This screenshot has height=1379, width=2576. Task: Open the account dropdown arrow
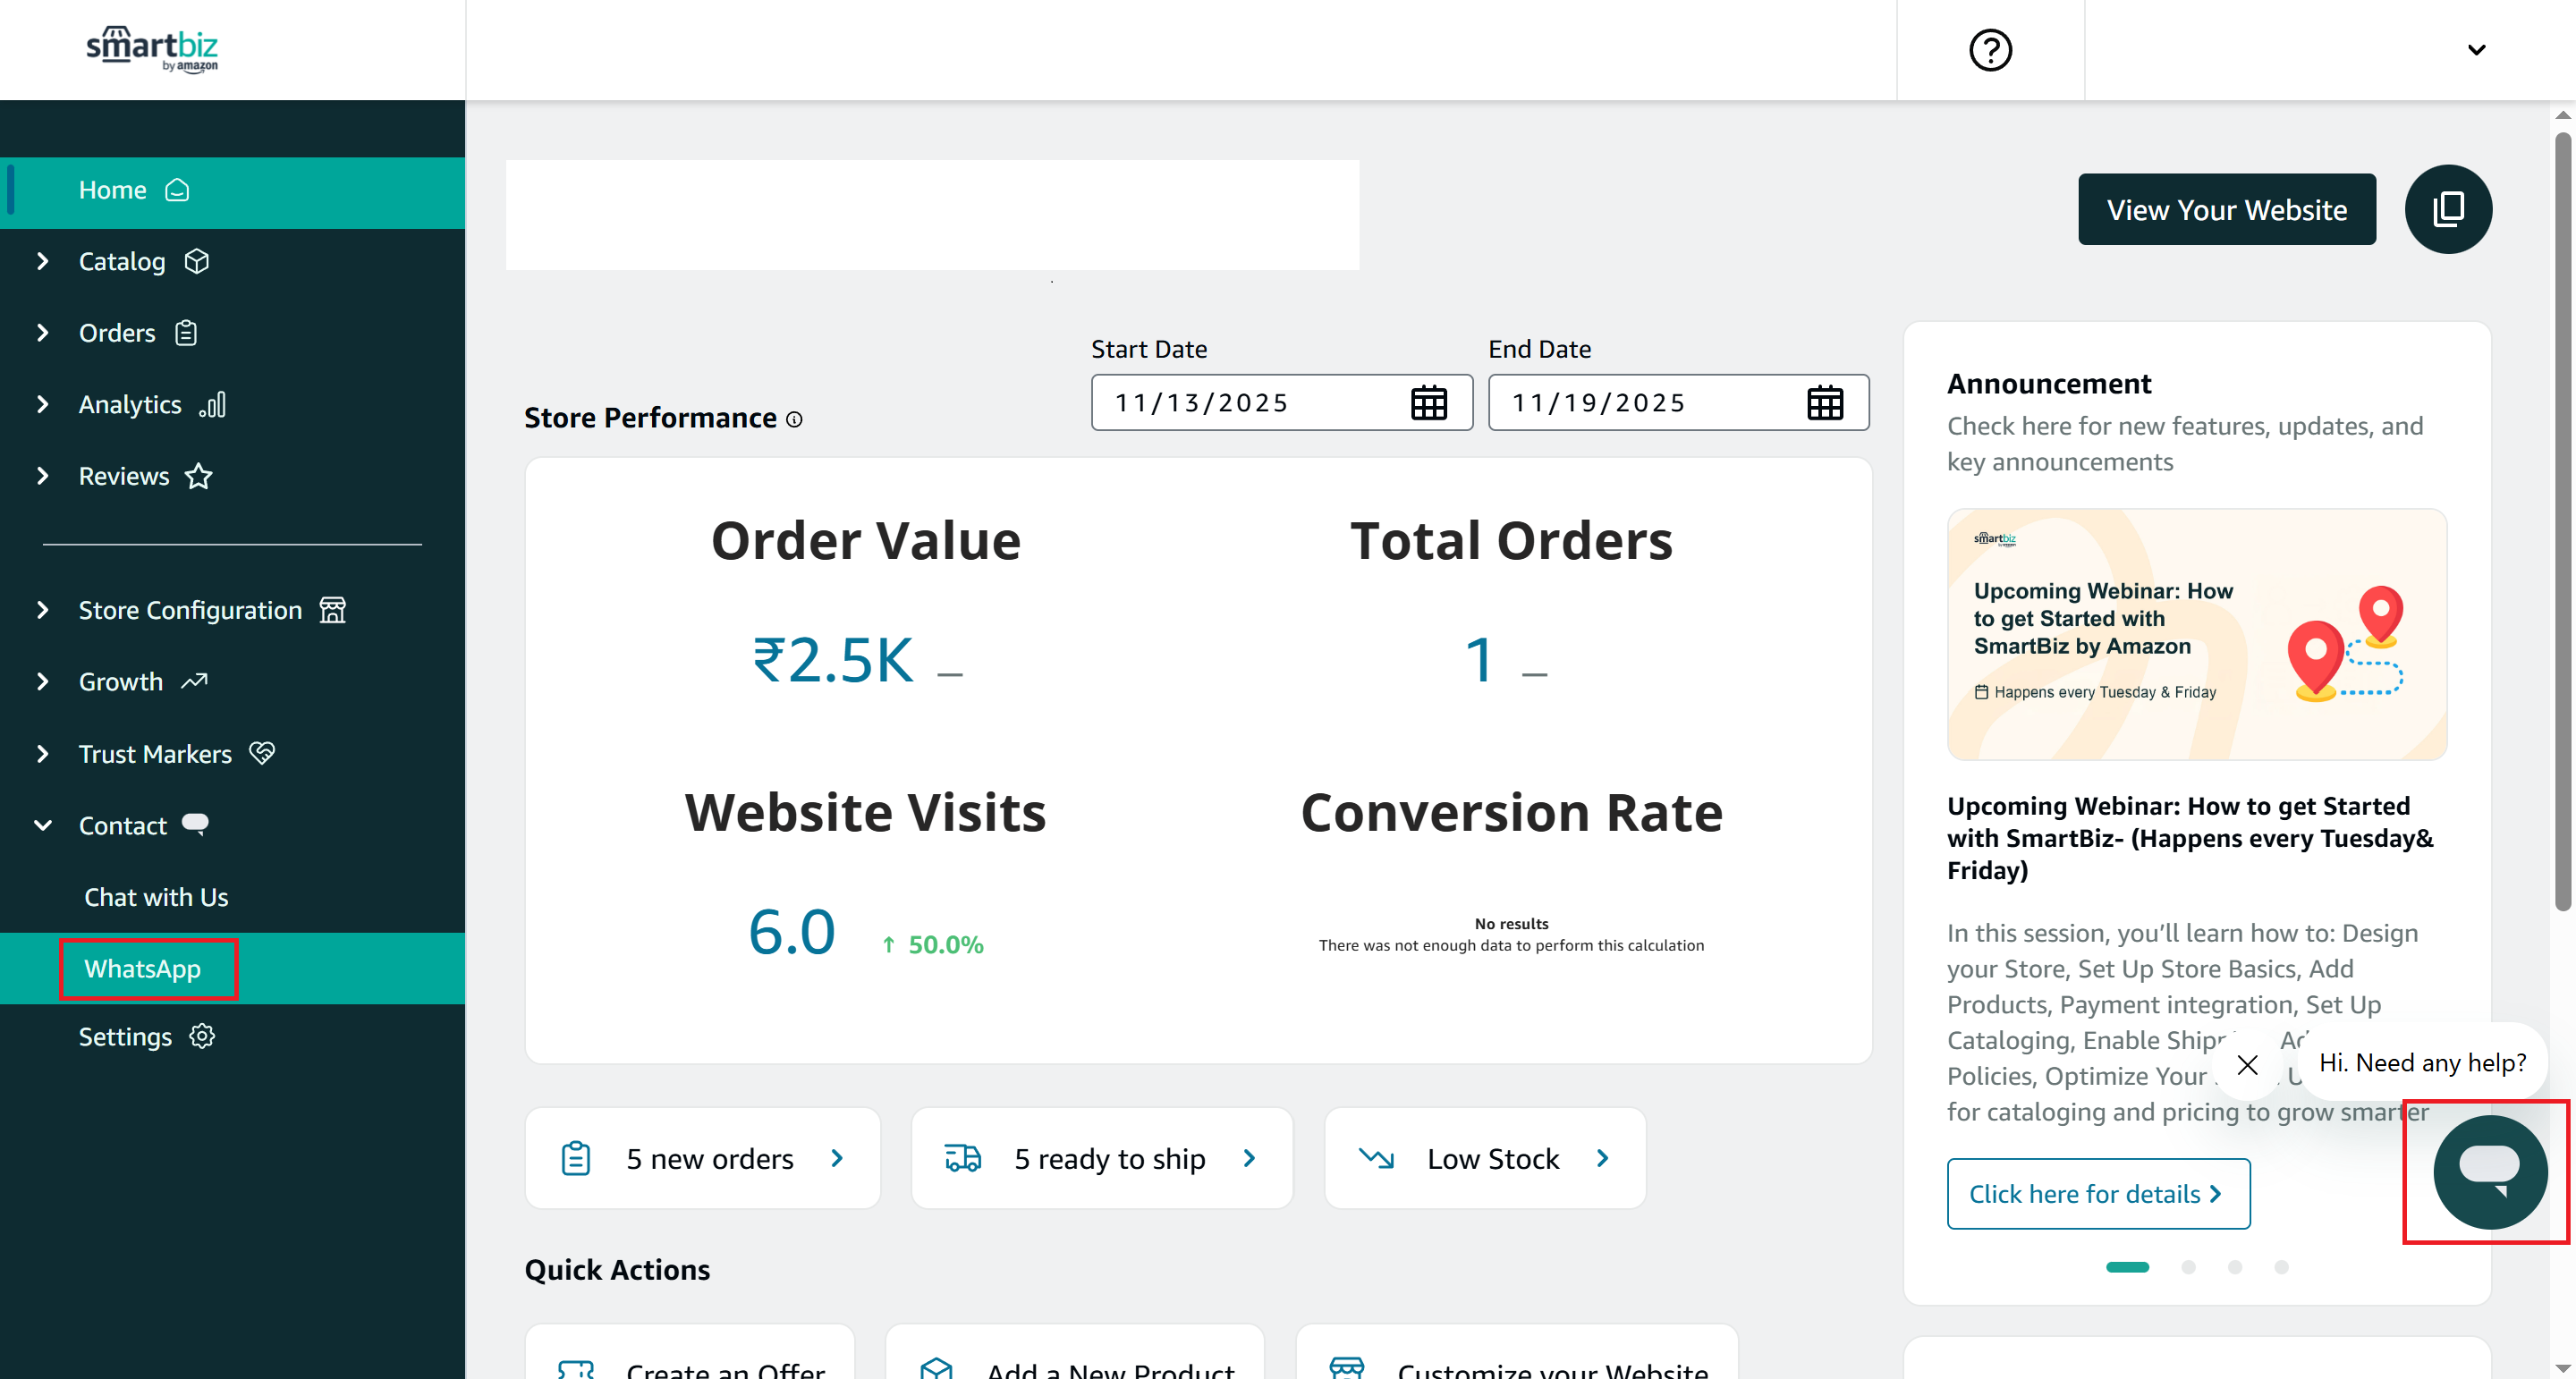tap(2476, 50)
